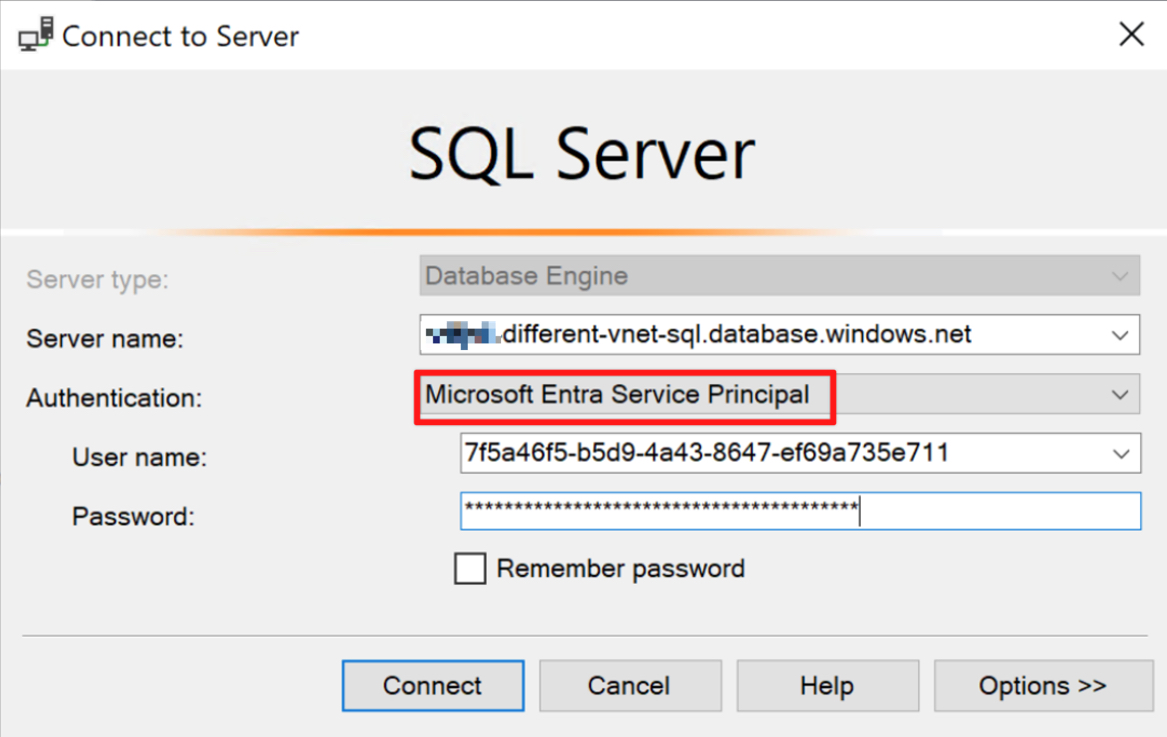This screenshot has width=1167, height=737.
Task: Expand the Options >> button
Action: 1043,685
